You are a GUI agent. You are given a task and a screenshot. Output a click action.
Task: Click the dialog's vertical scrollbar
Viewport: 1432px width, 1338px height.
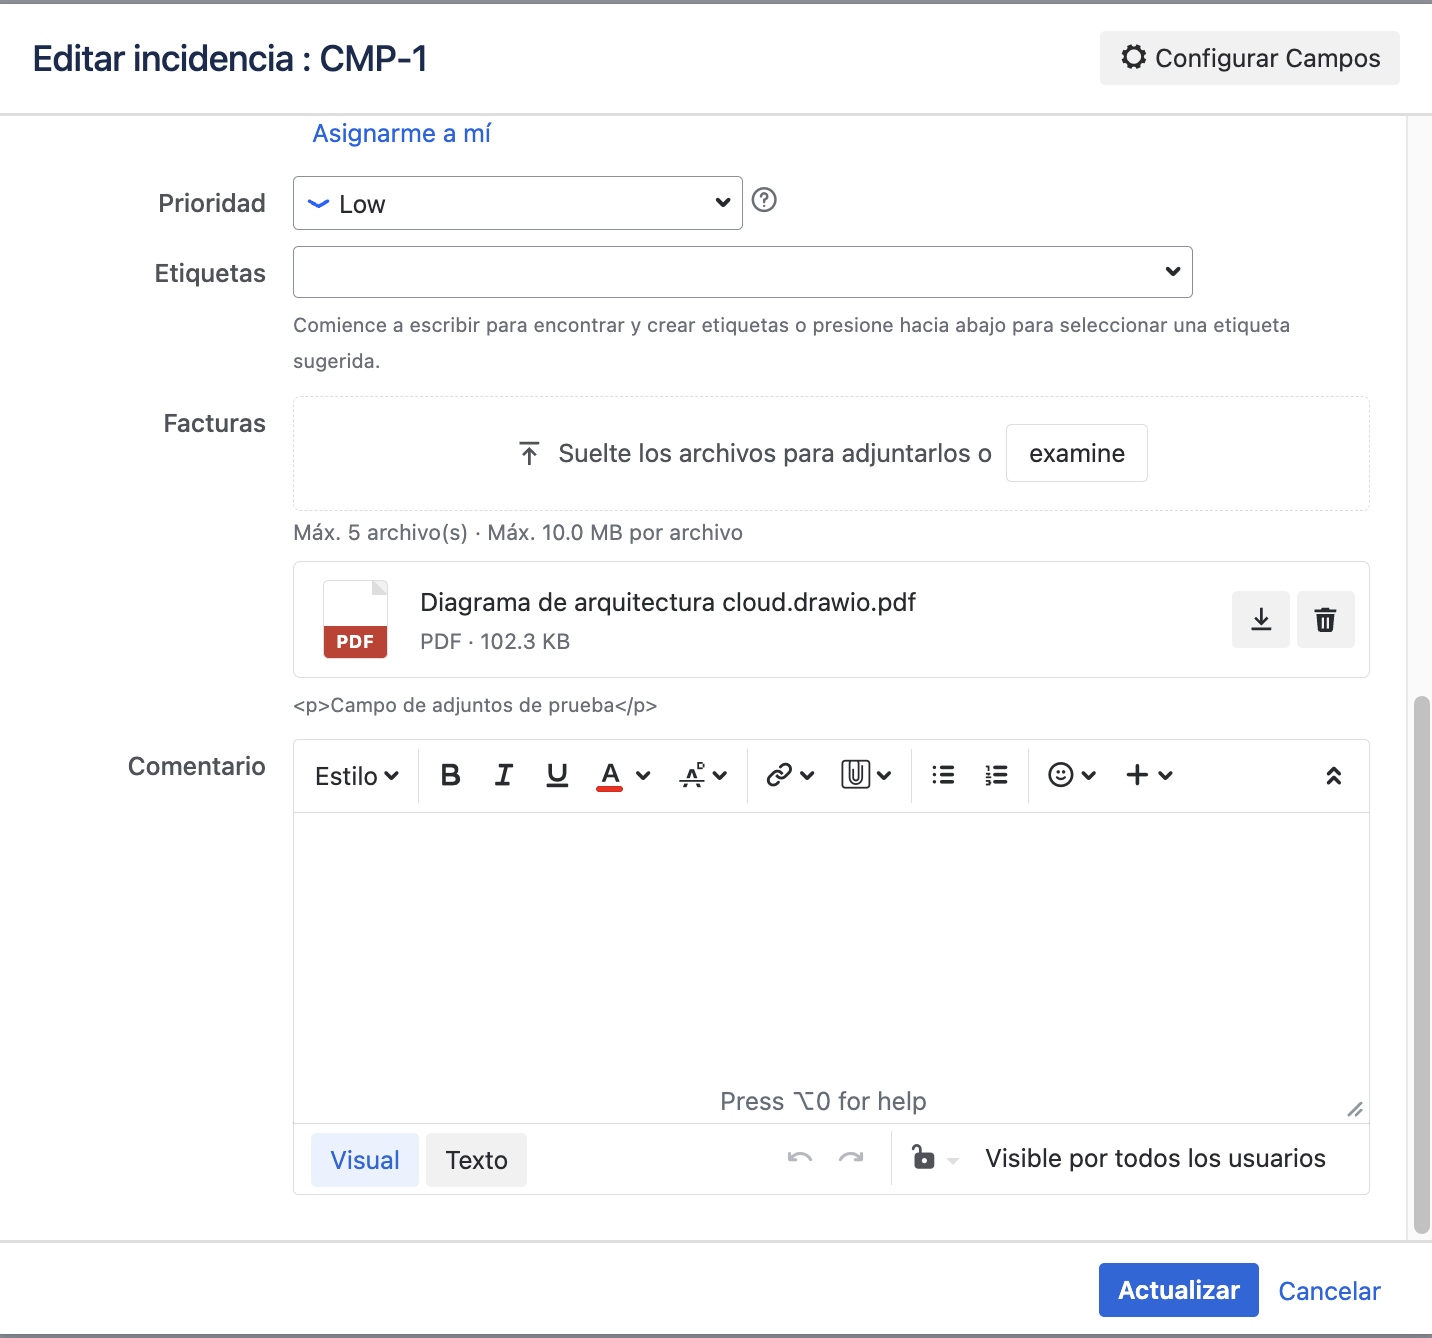click(x=1422, y=965)
